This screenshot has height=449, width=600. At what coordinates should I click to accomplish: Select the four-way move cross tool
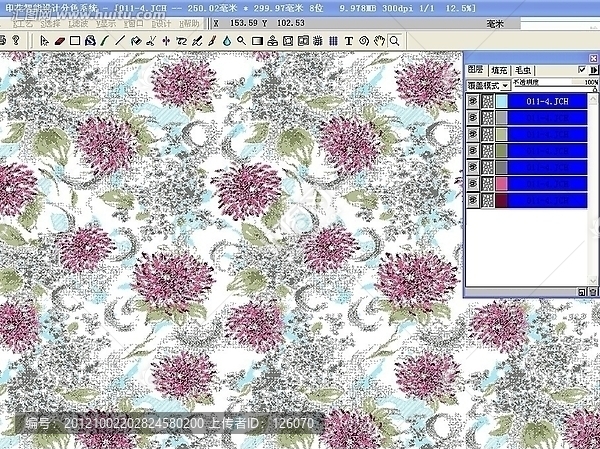166,41
